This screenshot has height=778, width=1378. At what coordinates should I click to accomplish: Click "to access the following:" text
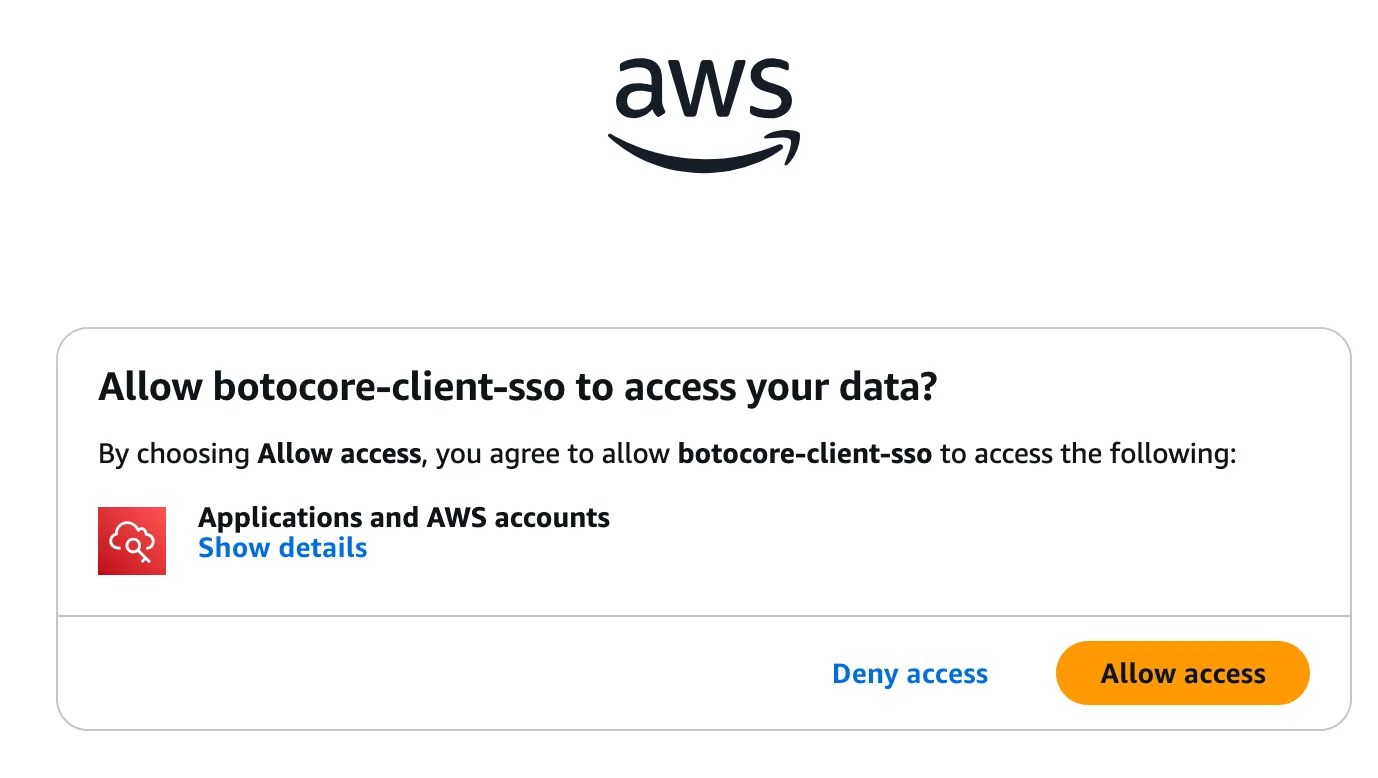point(1089,454)
